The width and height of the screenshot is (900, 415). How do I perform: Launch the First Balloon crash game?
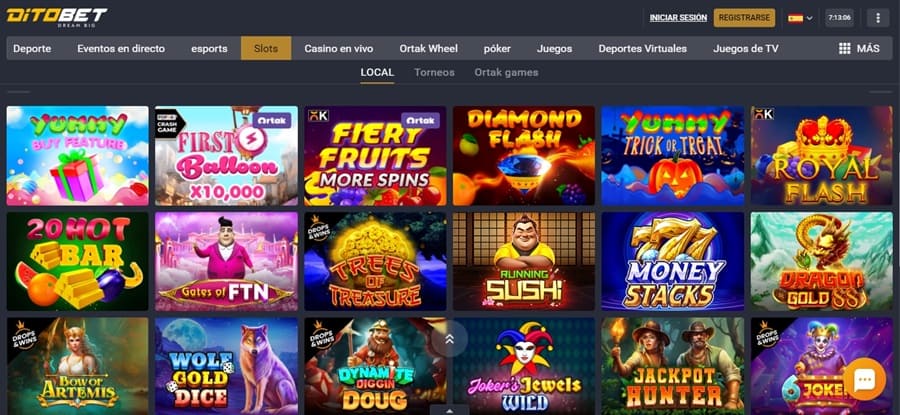tap(226, 156)
